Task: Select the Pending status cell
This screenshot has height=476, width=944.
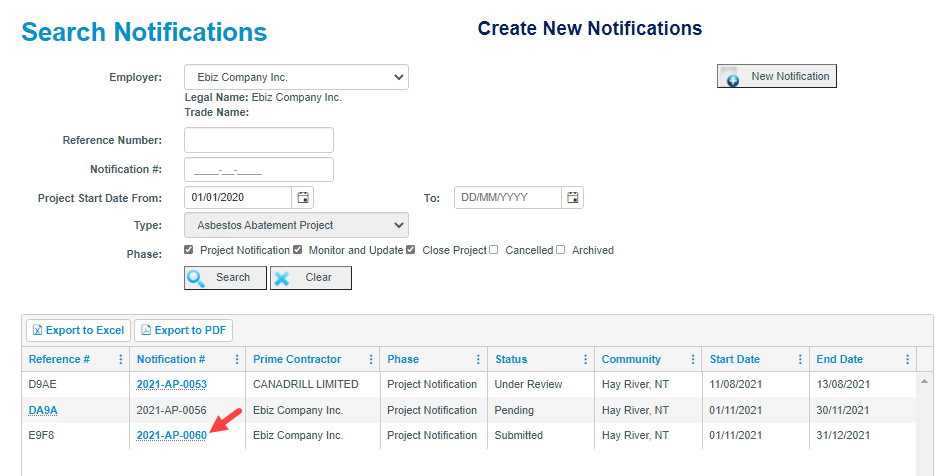Action: click(541, 410)
